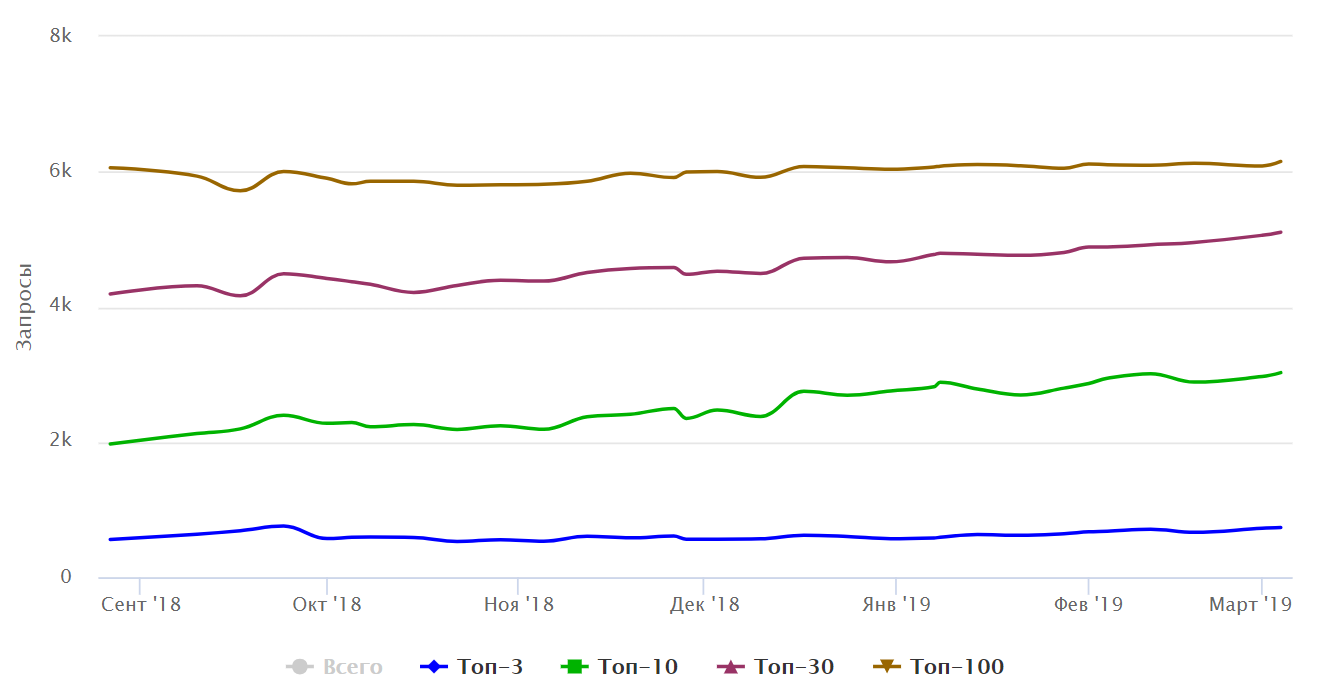Viewport: 1326px width, 686px height.
Task: Click the blue diamond marker icon for Топ-3
Action: [x=433, y=667]
